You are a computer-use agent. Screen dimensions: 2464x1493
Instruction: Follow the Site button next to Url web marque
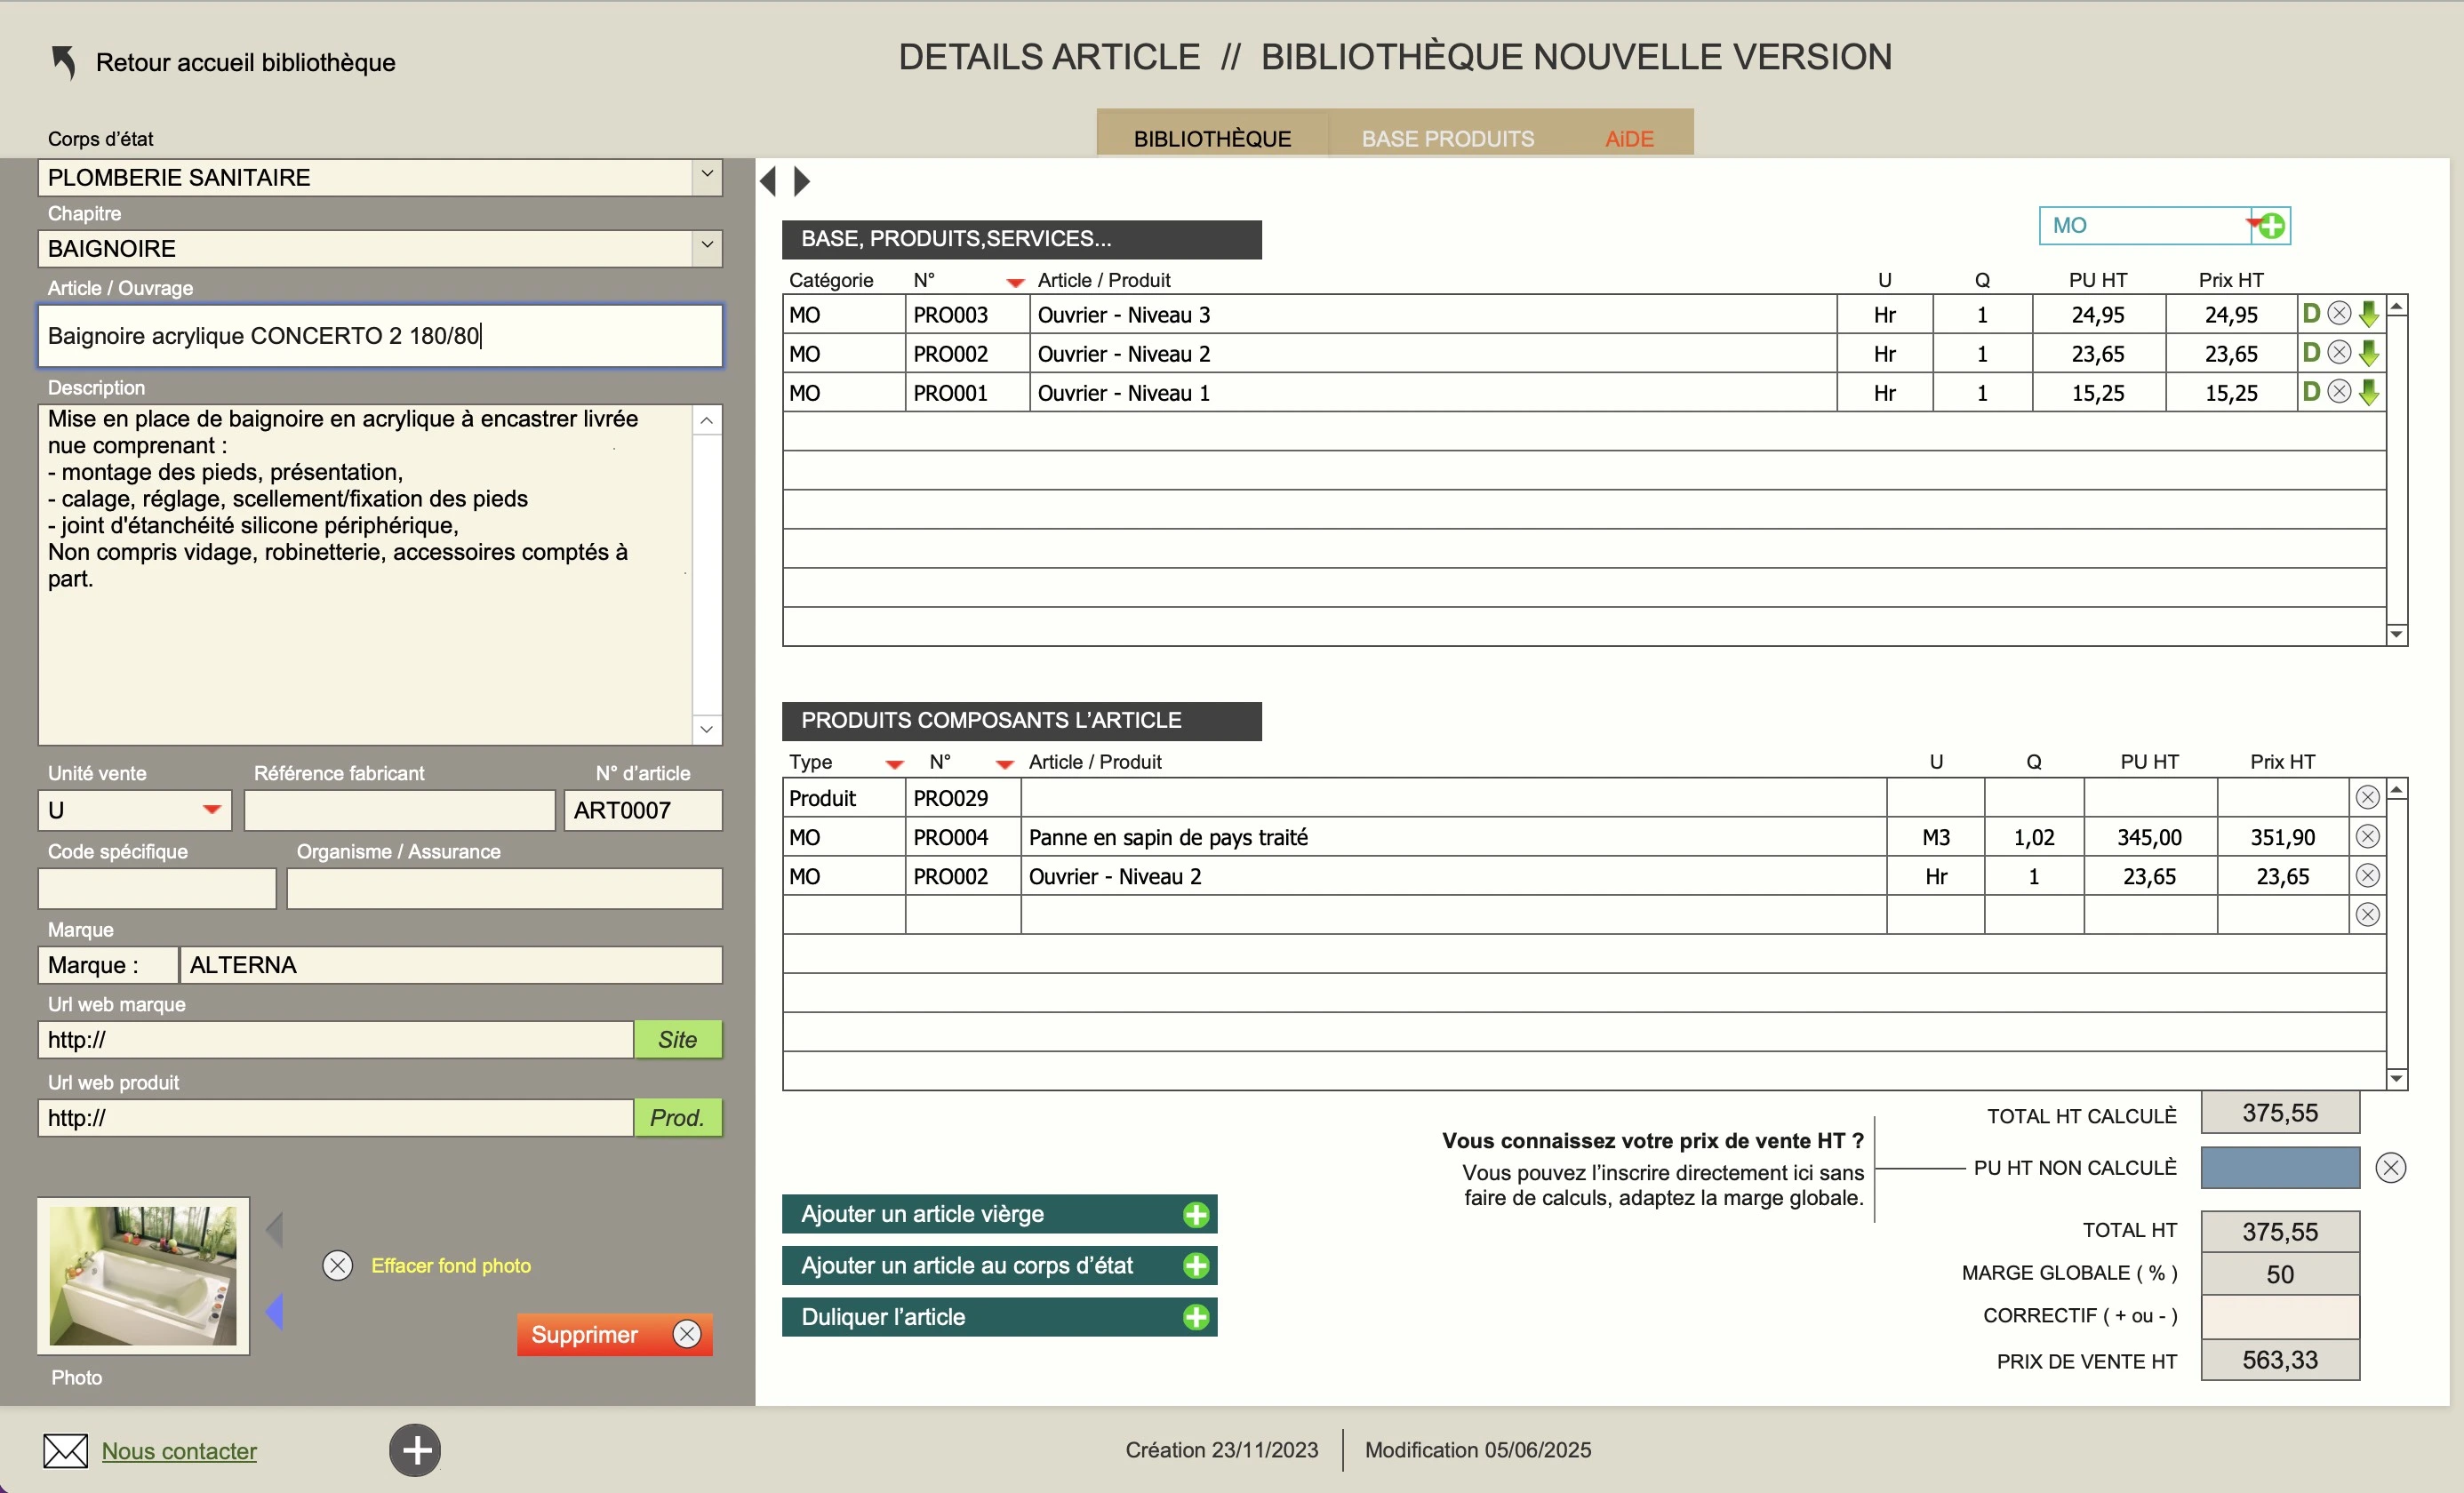click(x=678, y=1039)
